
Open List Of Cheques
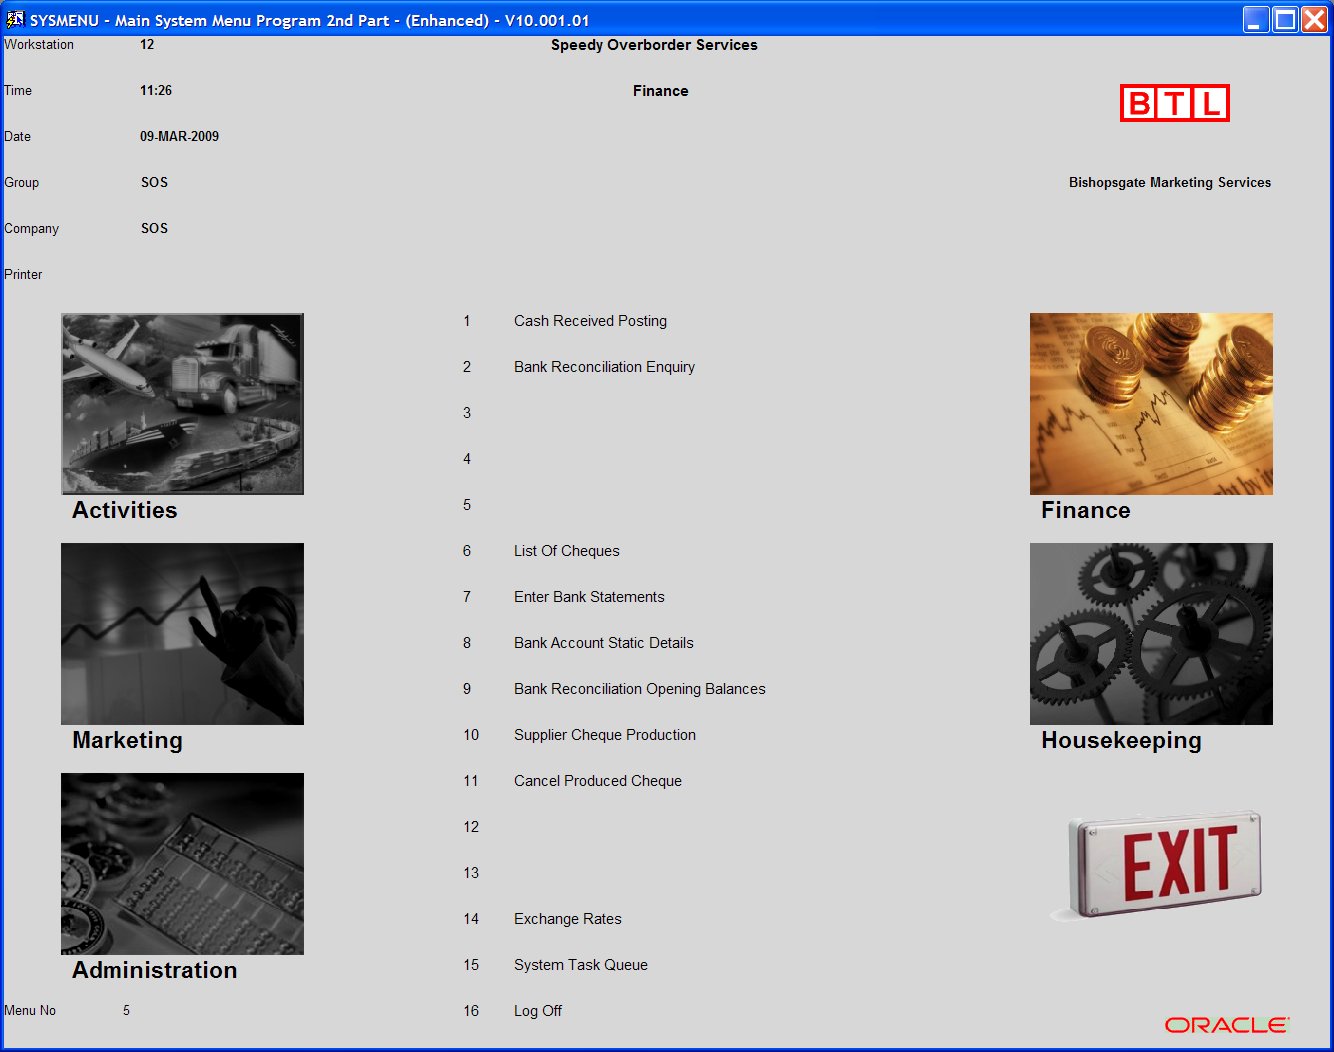(567, 551)
